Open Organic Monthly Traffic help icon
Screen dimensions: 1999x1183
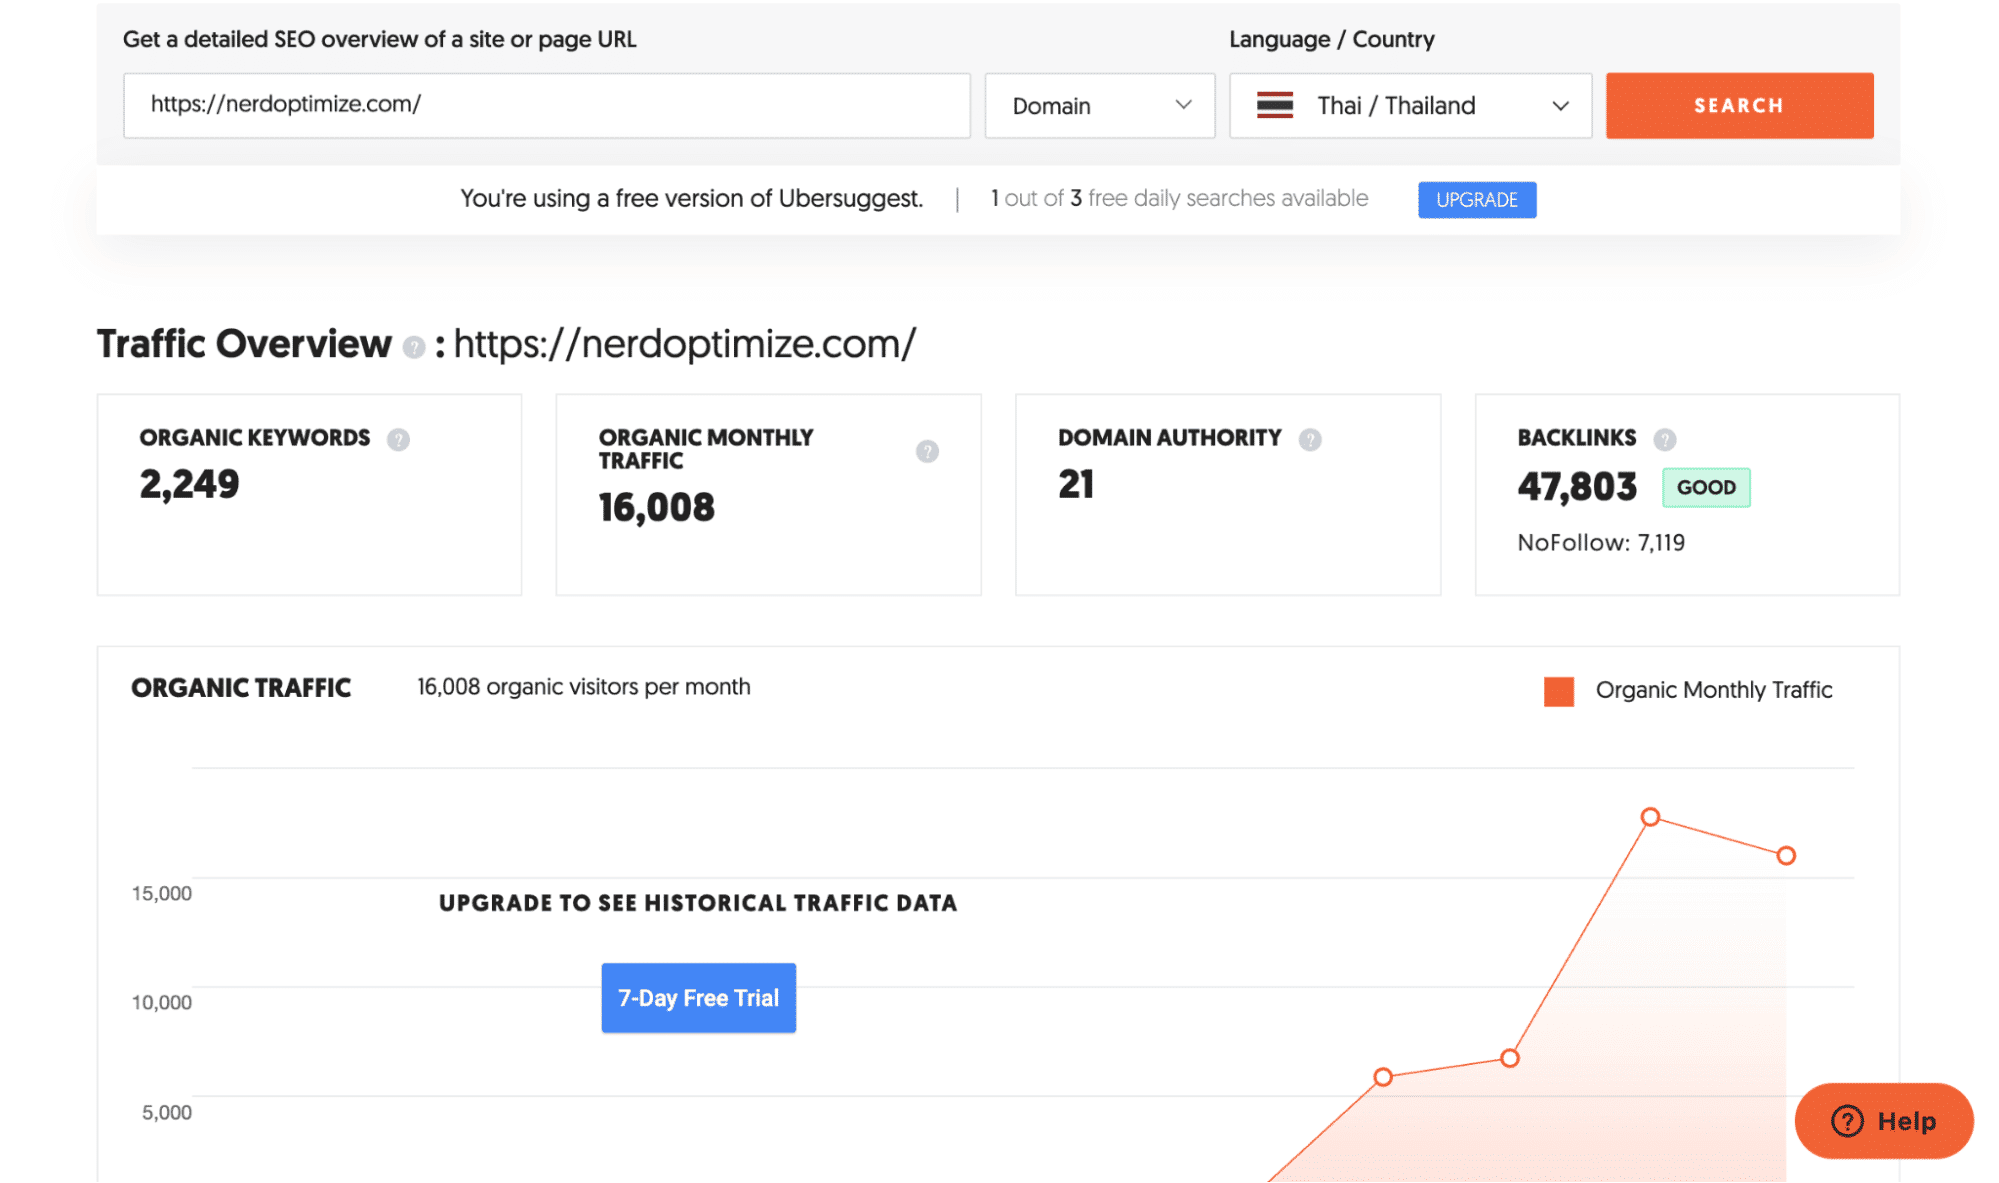pyautogui.click(x=927, y=451)
